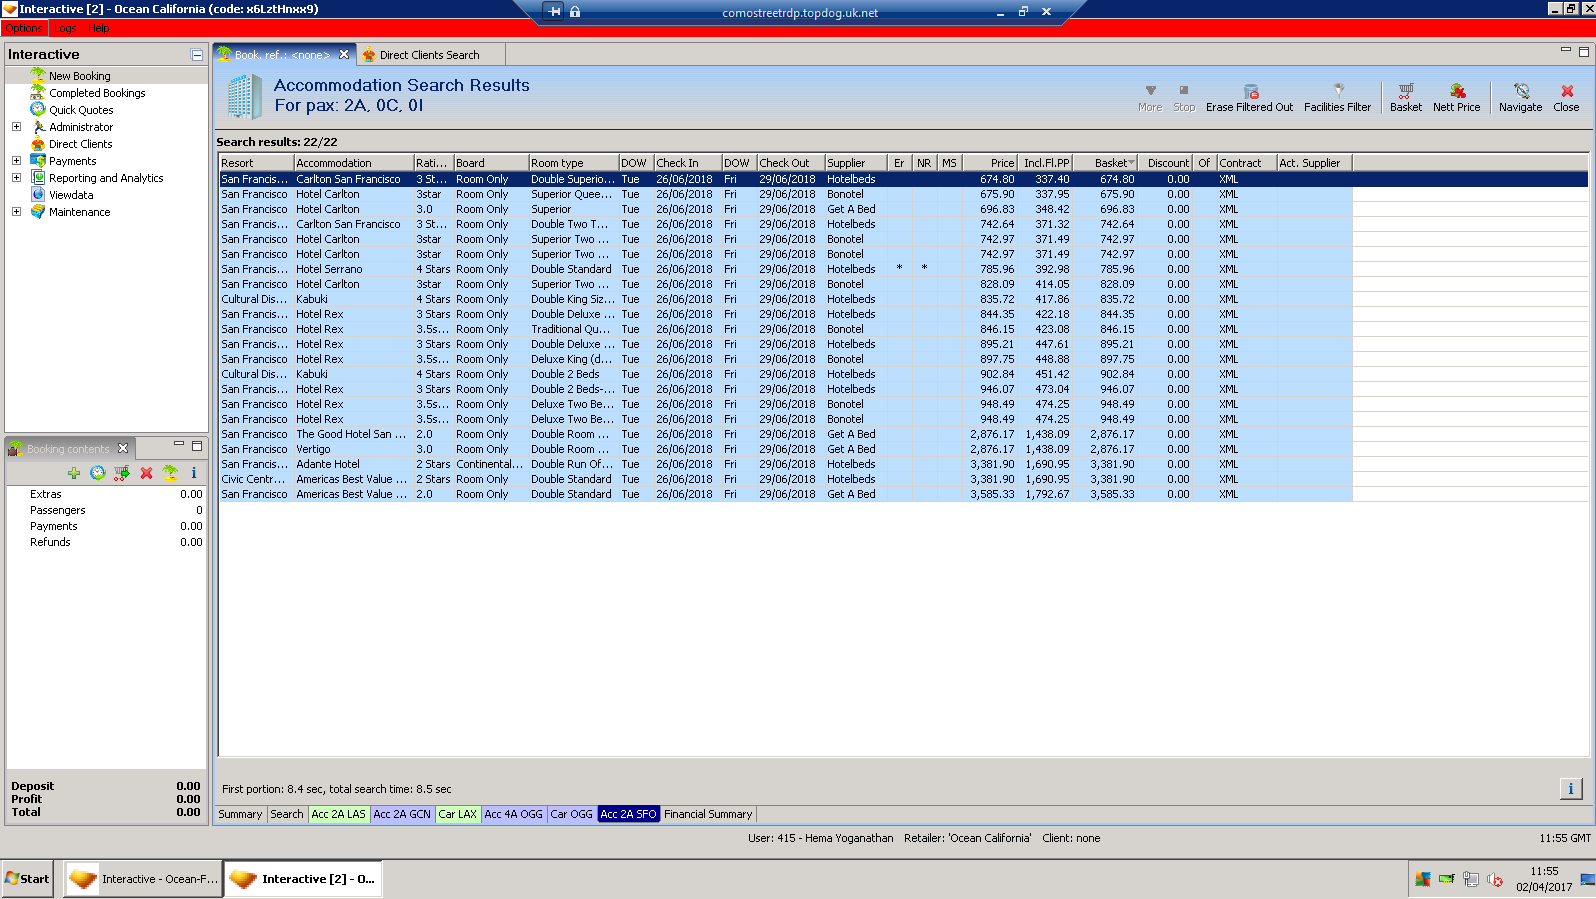Sort by the Room type column header
The image size is (1596, 899).
pos(573,163)
